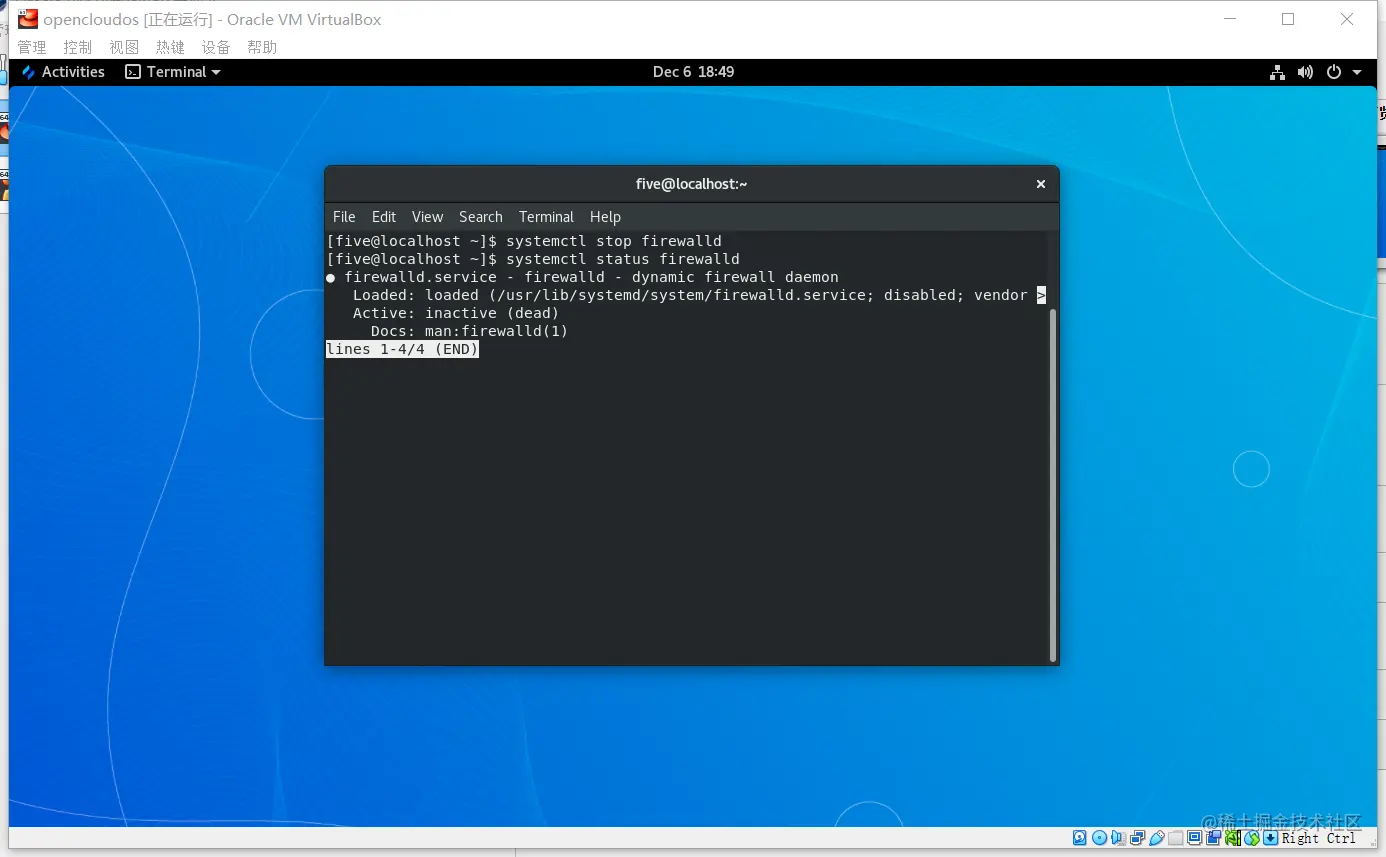Click the 'Loaded: loaded' status line

(x=690, y=295)
